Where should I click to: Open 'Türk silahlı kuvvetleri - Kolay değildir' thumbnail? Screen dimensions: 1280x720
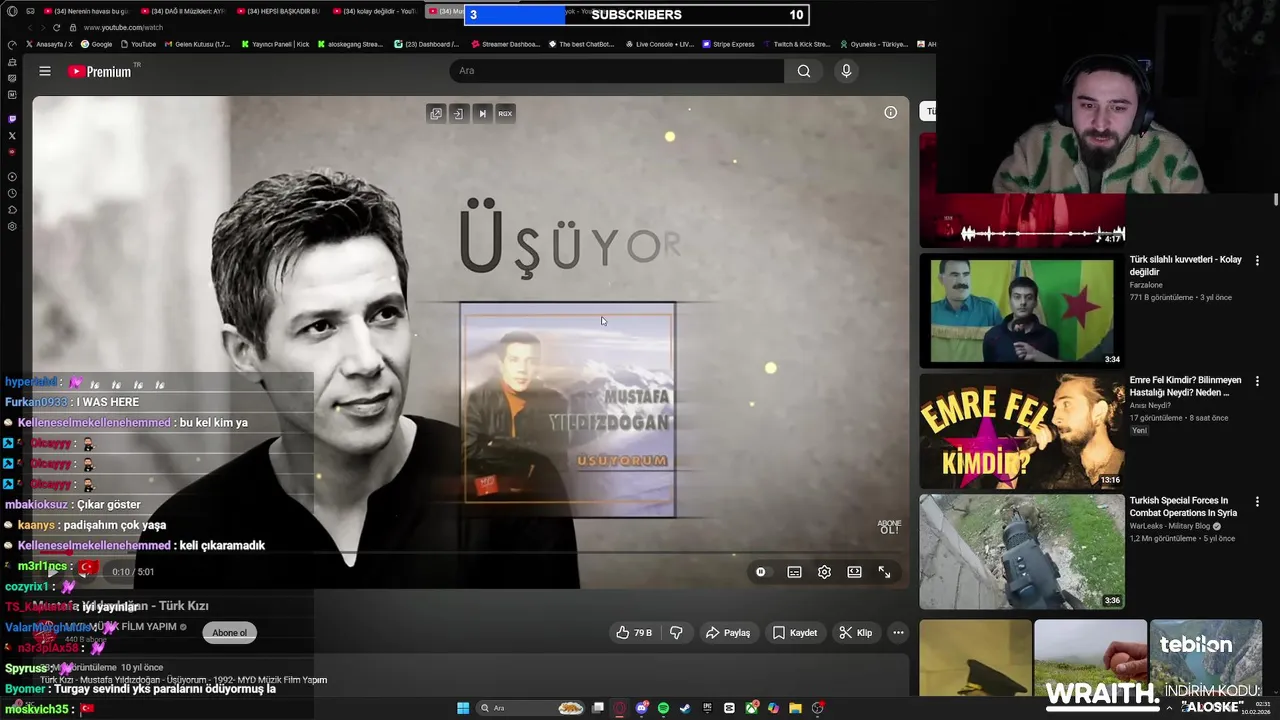(1022, 310)
